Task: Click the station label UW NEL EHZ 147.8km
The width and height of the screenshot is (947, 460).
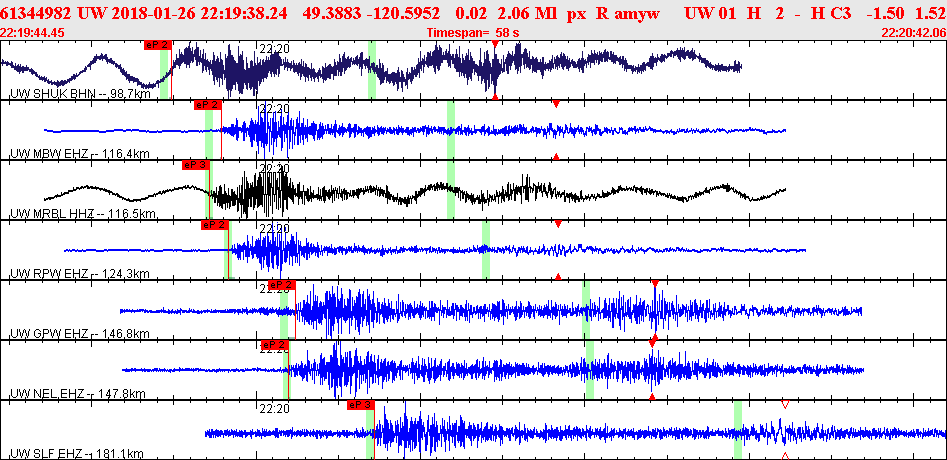Action: (78, 394)
